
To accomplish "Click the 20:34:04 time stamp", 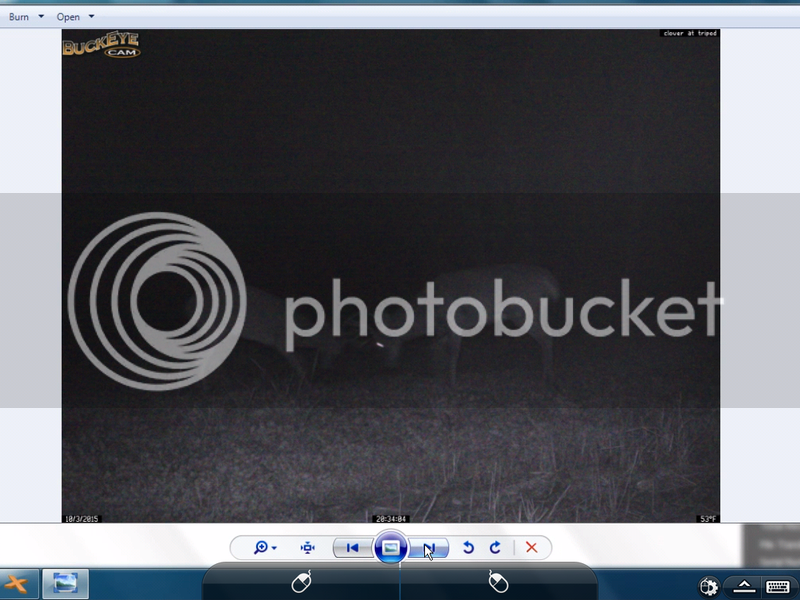I will click(391, 519).
